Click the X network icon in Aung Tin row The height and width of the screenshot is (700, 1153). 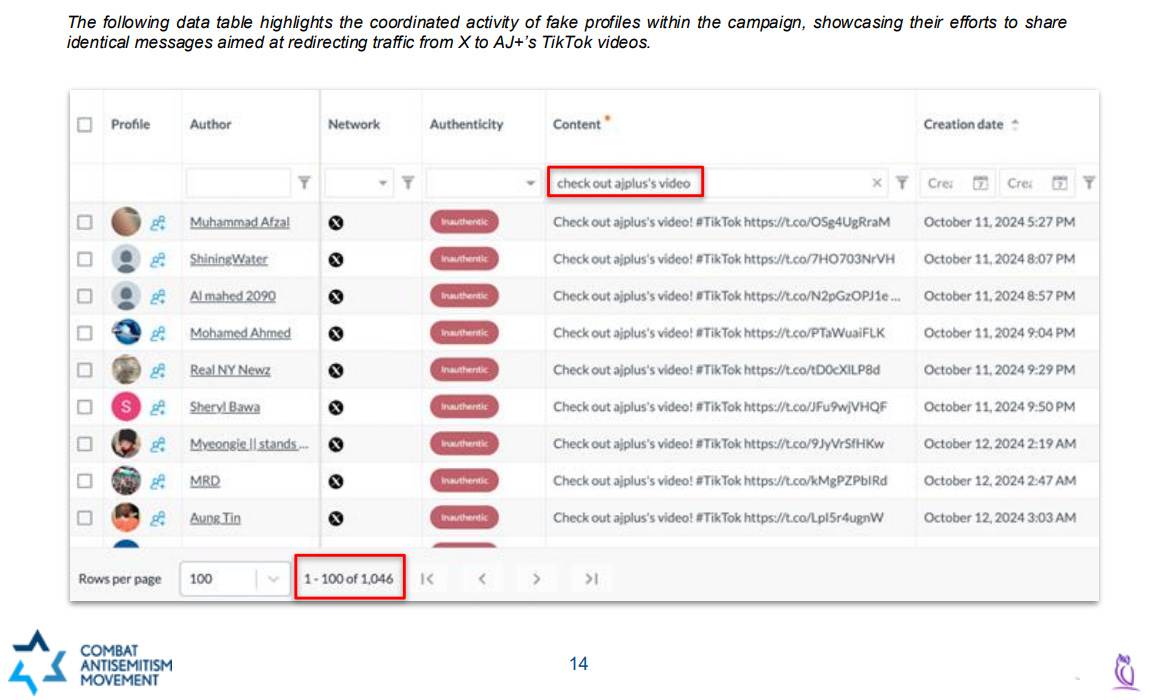pyautogui.click(x=336, y=518)
